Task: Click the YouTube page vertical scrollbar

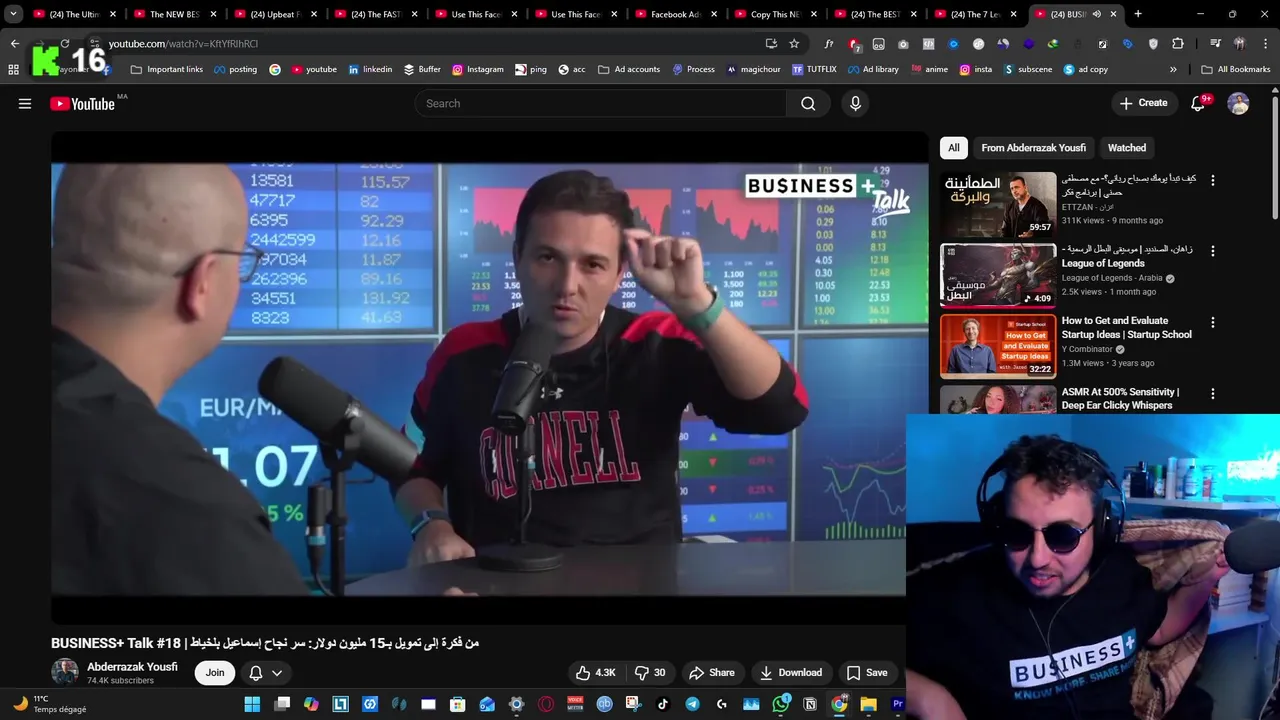Action: tap(1275, 155)
